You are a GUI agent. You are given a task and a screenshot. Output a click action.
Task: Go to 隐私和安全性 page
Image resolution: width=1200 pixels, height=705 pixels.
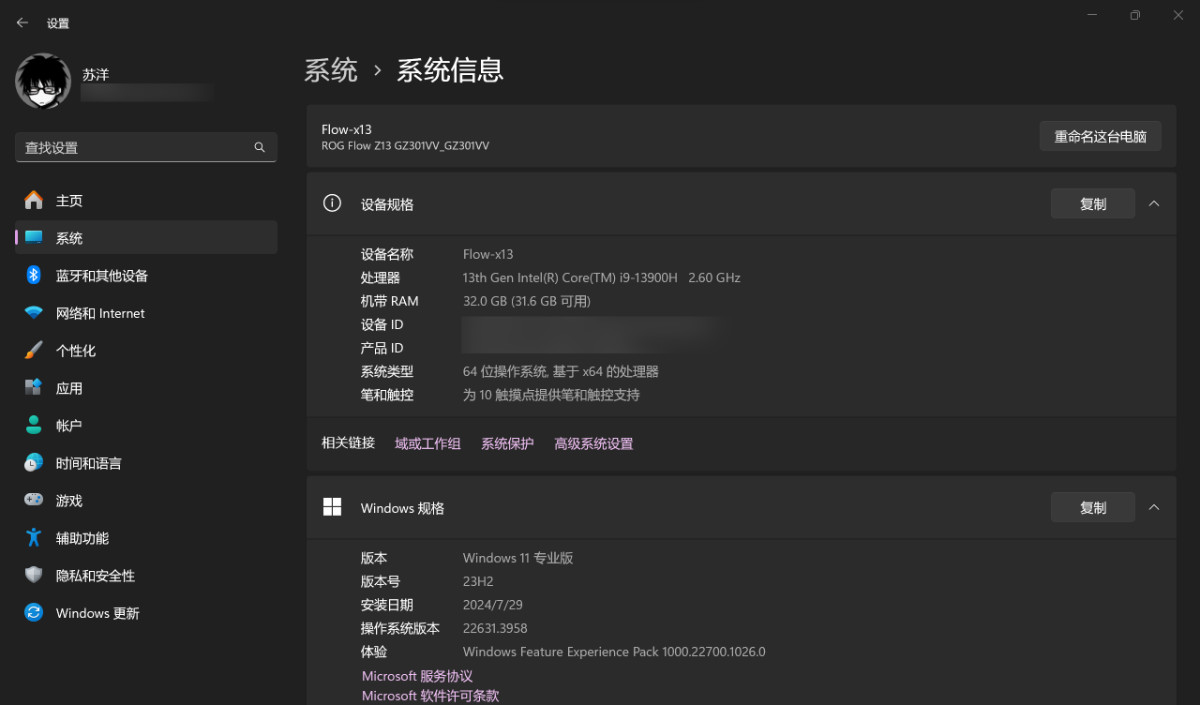point(146,575)
